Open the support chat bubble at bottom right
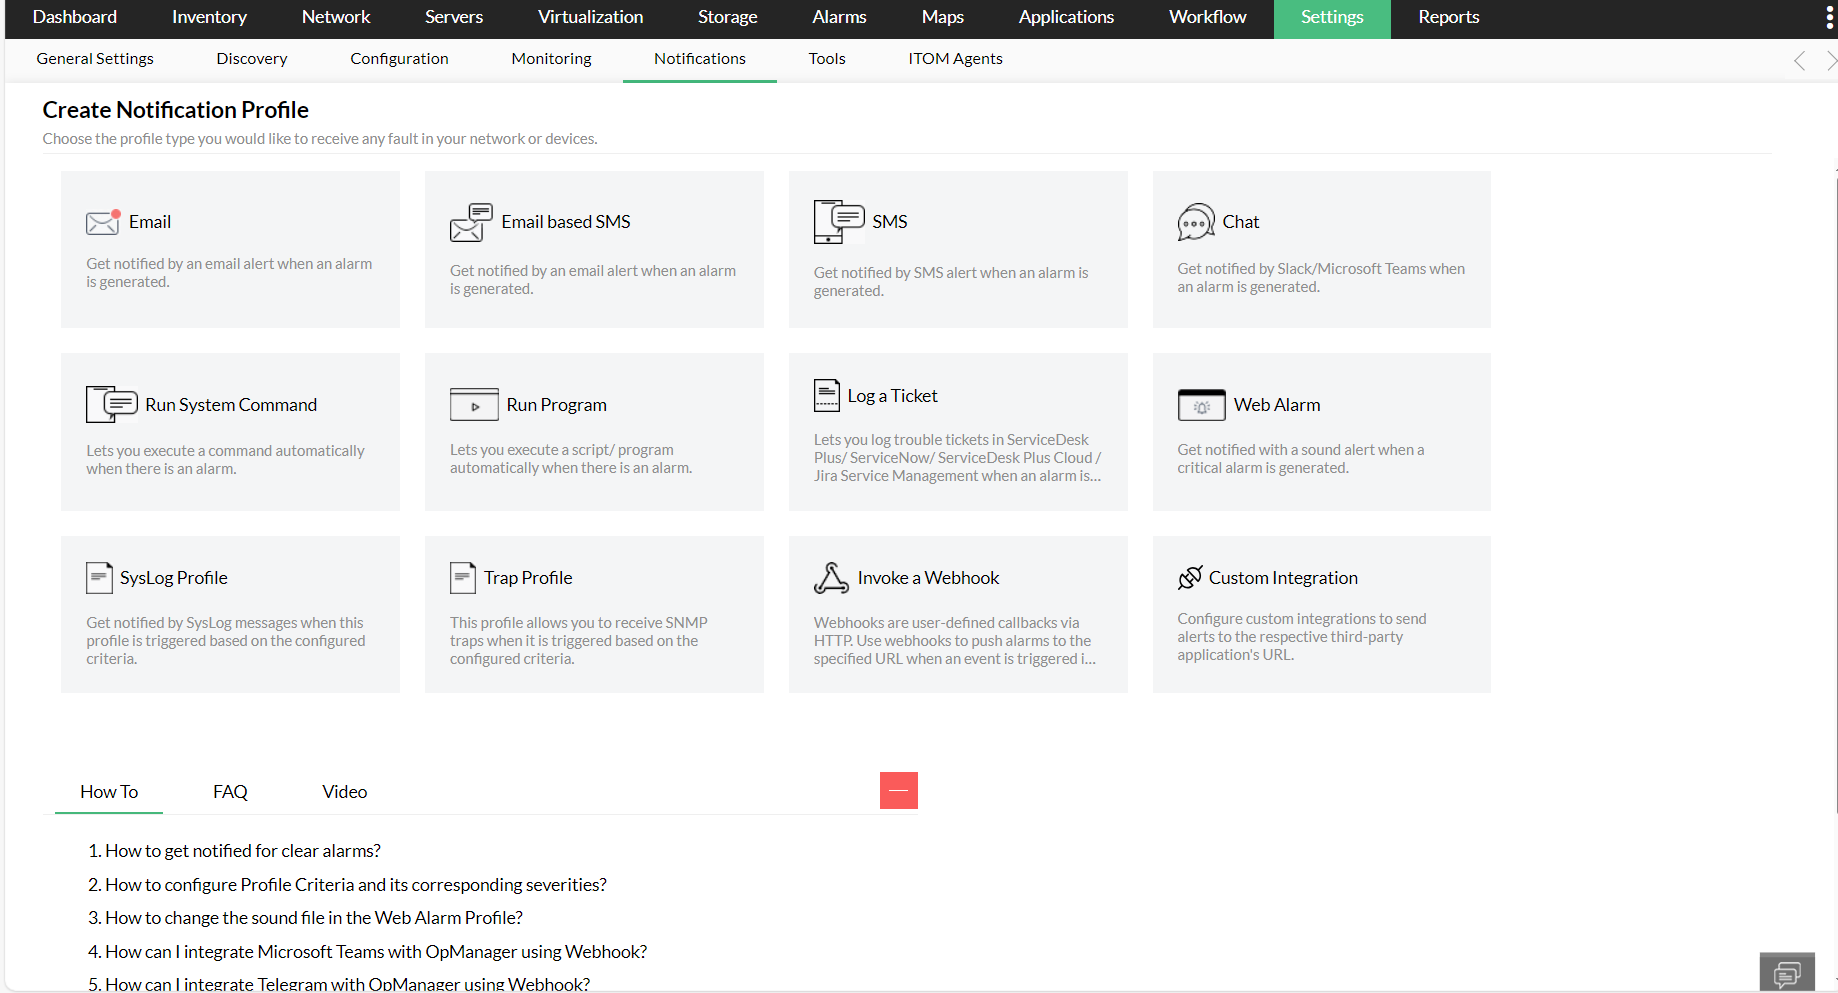The height and width of the screenshot is (993, 1838). (1787, 971)
